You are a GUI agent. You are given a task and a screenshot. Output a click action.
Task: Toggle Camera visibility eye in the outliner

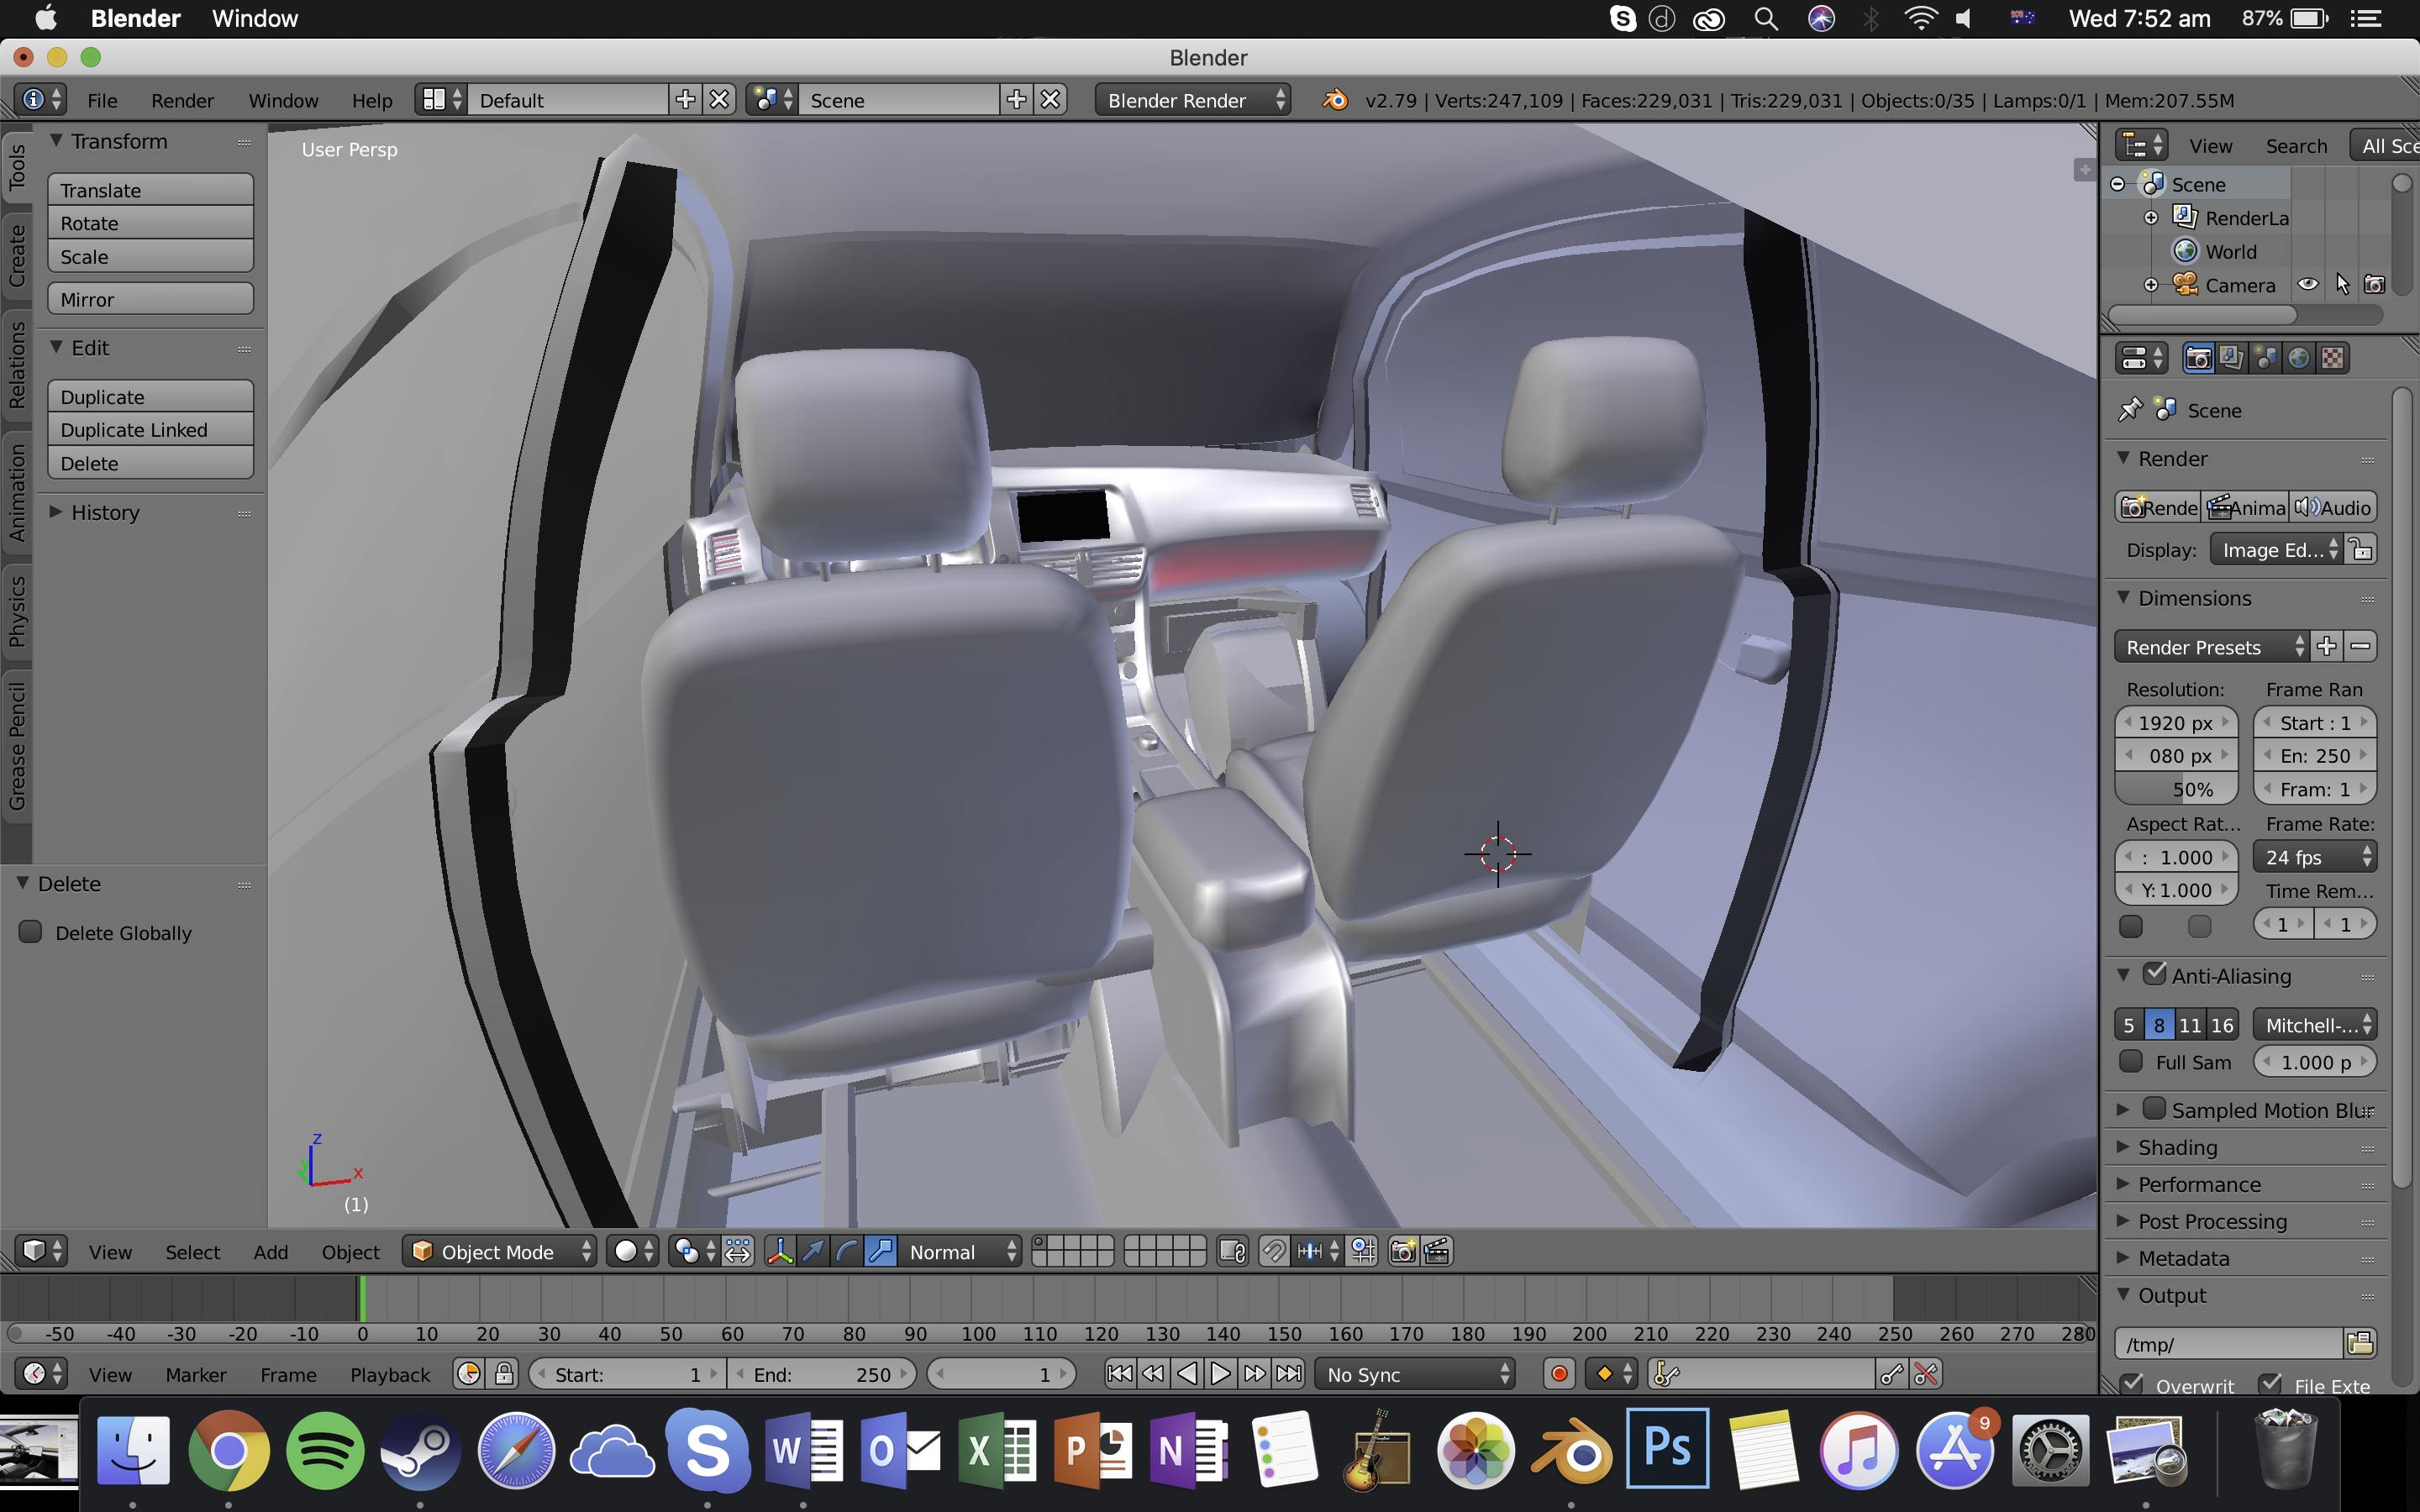click(2307, 285)
